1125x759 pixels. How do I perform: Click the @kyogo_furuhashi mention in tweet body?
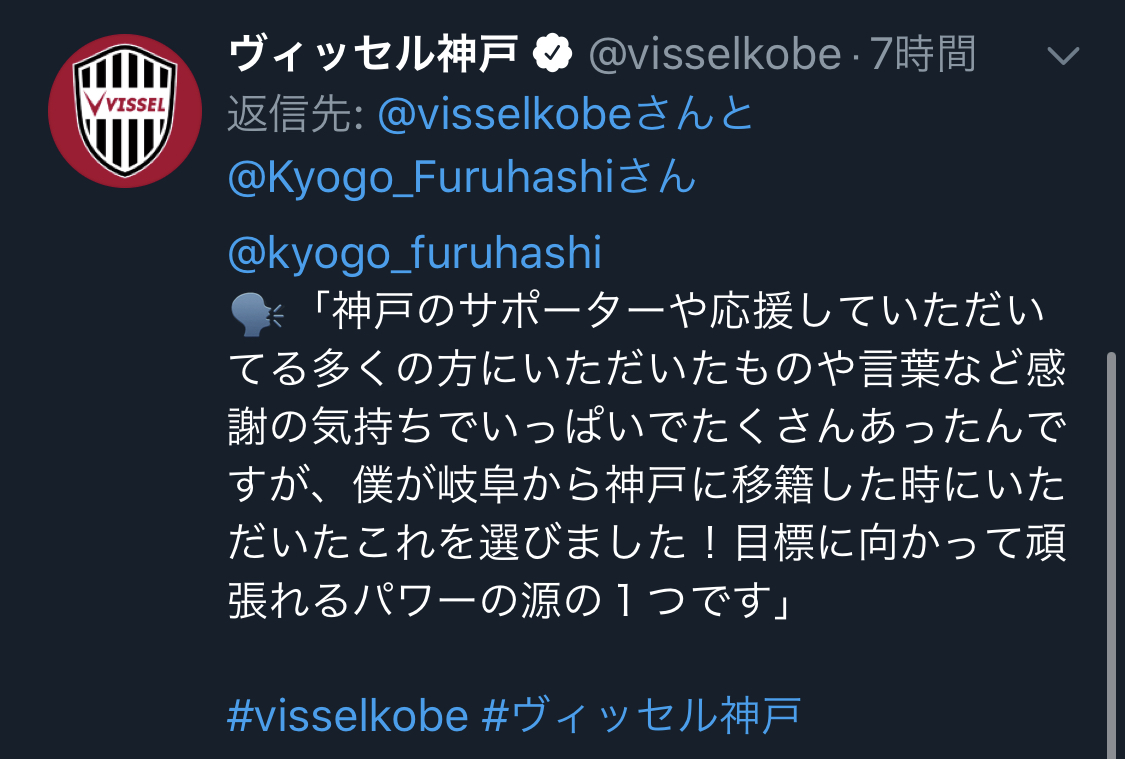click(x=415, y=254)
